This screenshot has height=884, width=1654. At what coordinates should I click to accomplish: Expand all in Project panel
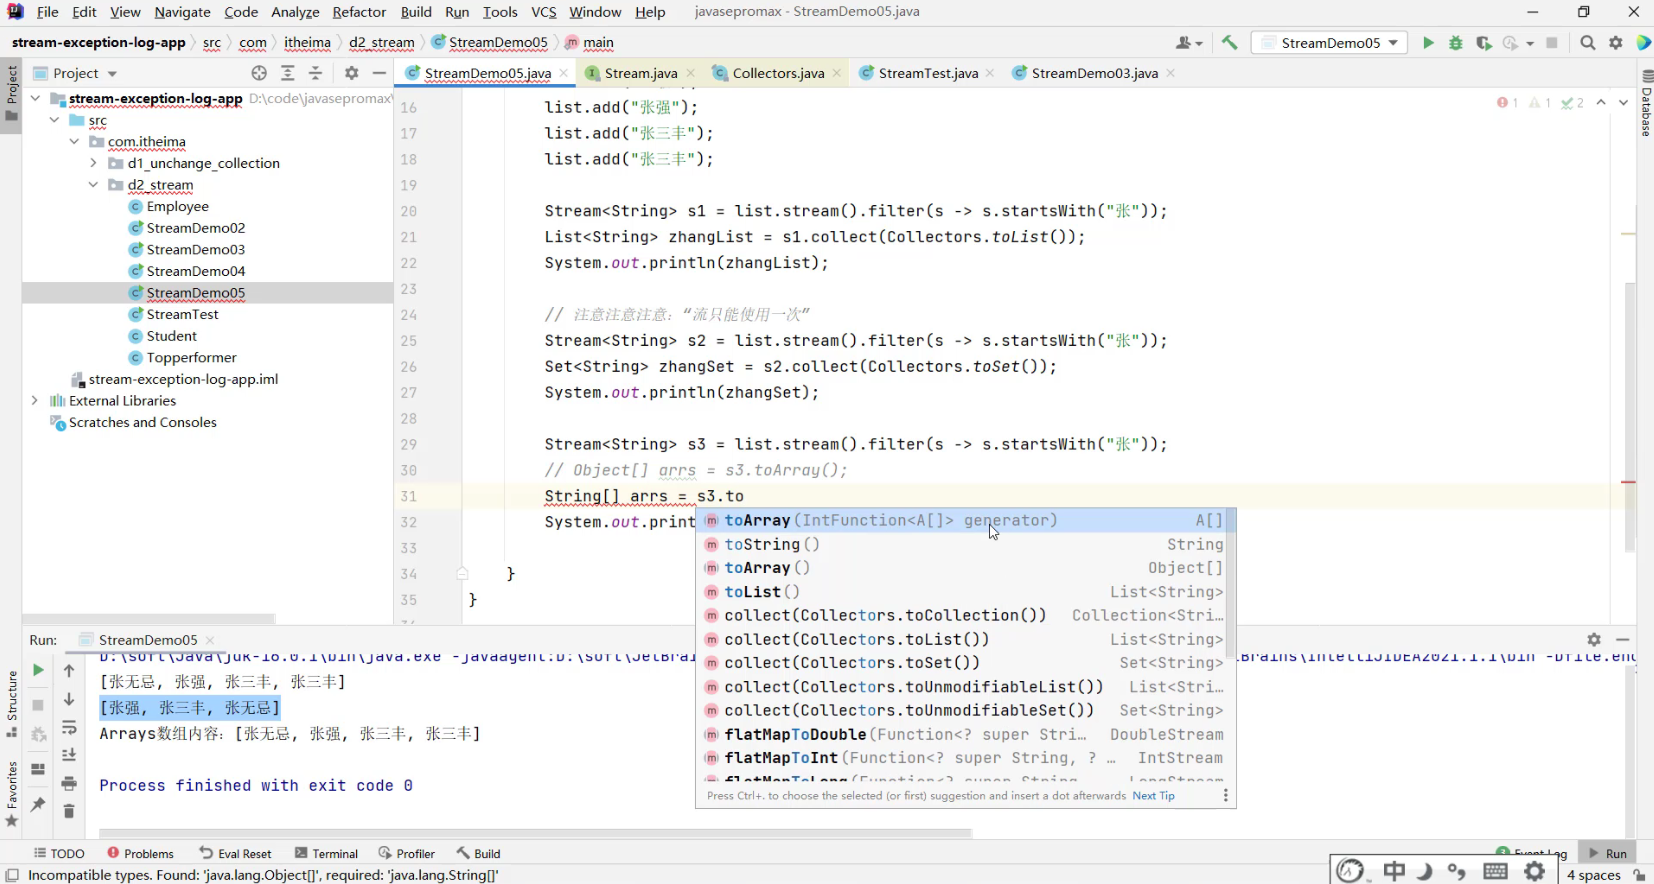coord(288,73)
